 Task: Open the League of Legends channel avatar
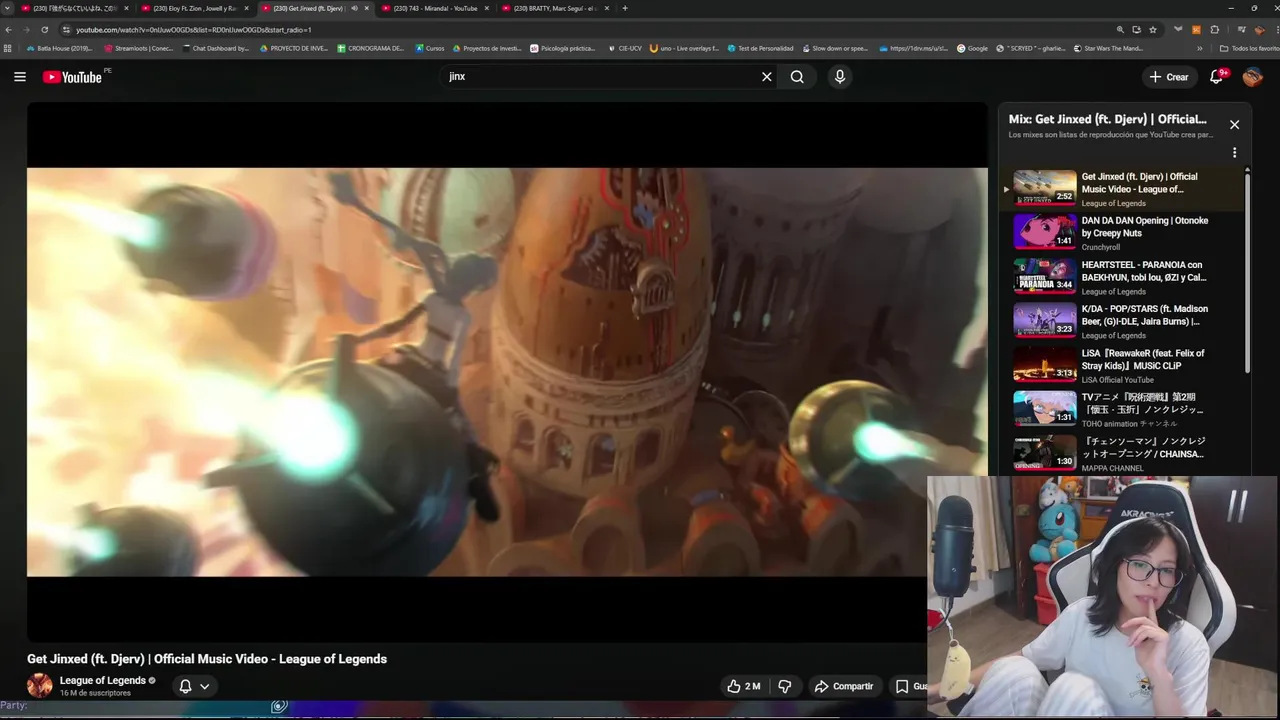(x=40, y=686)
